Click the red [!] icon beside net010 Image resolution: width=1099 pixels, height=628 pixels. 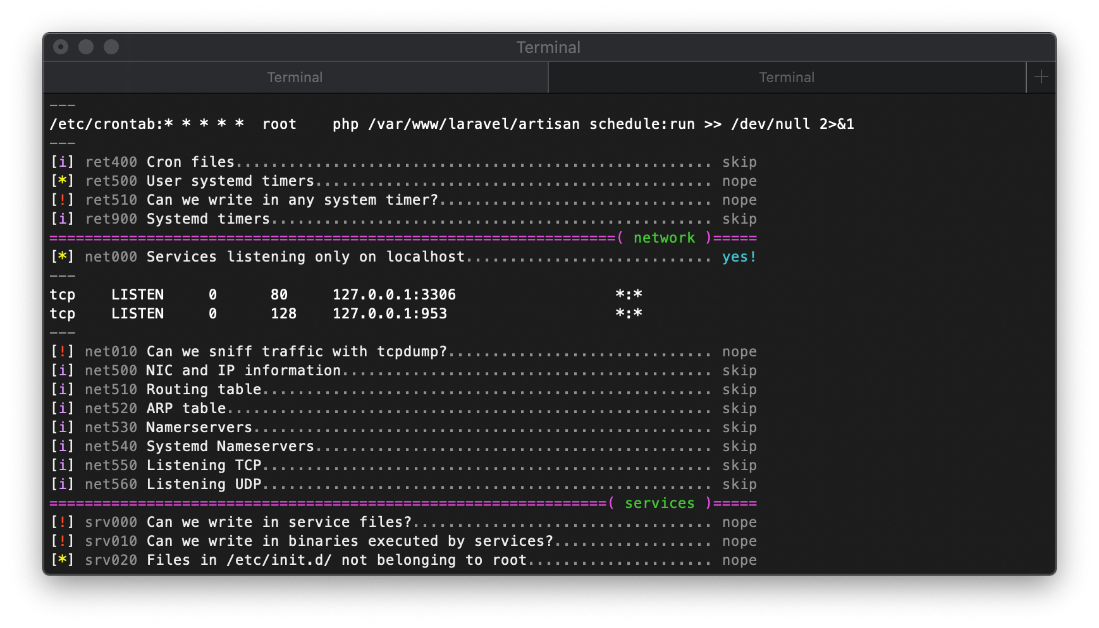point(62,351)
